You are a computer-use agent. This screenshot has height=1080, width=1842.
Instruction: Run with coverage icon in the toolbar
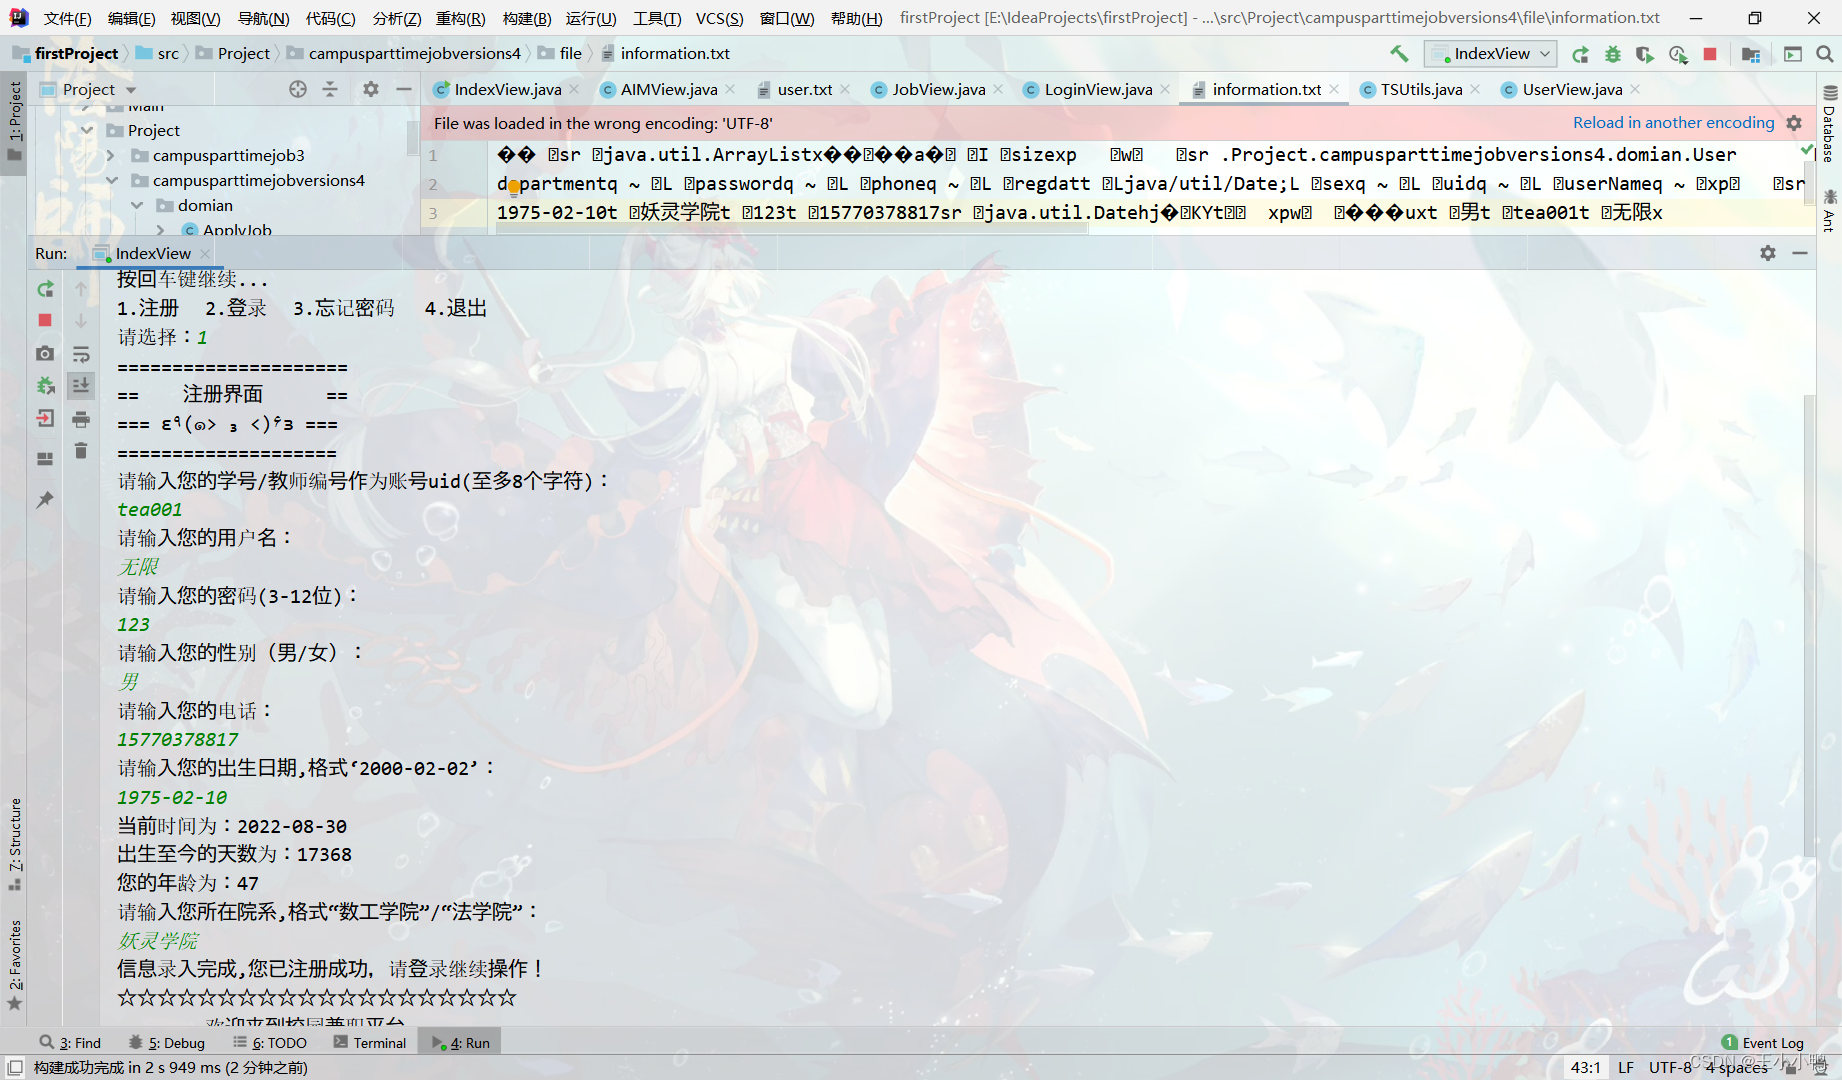1645,54
